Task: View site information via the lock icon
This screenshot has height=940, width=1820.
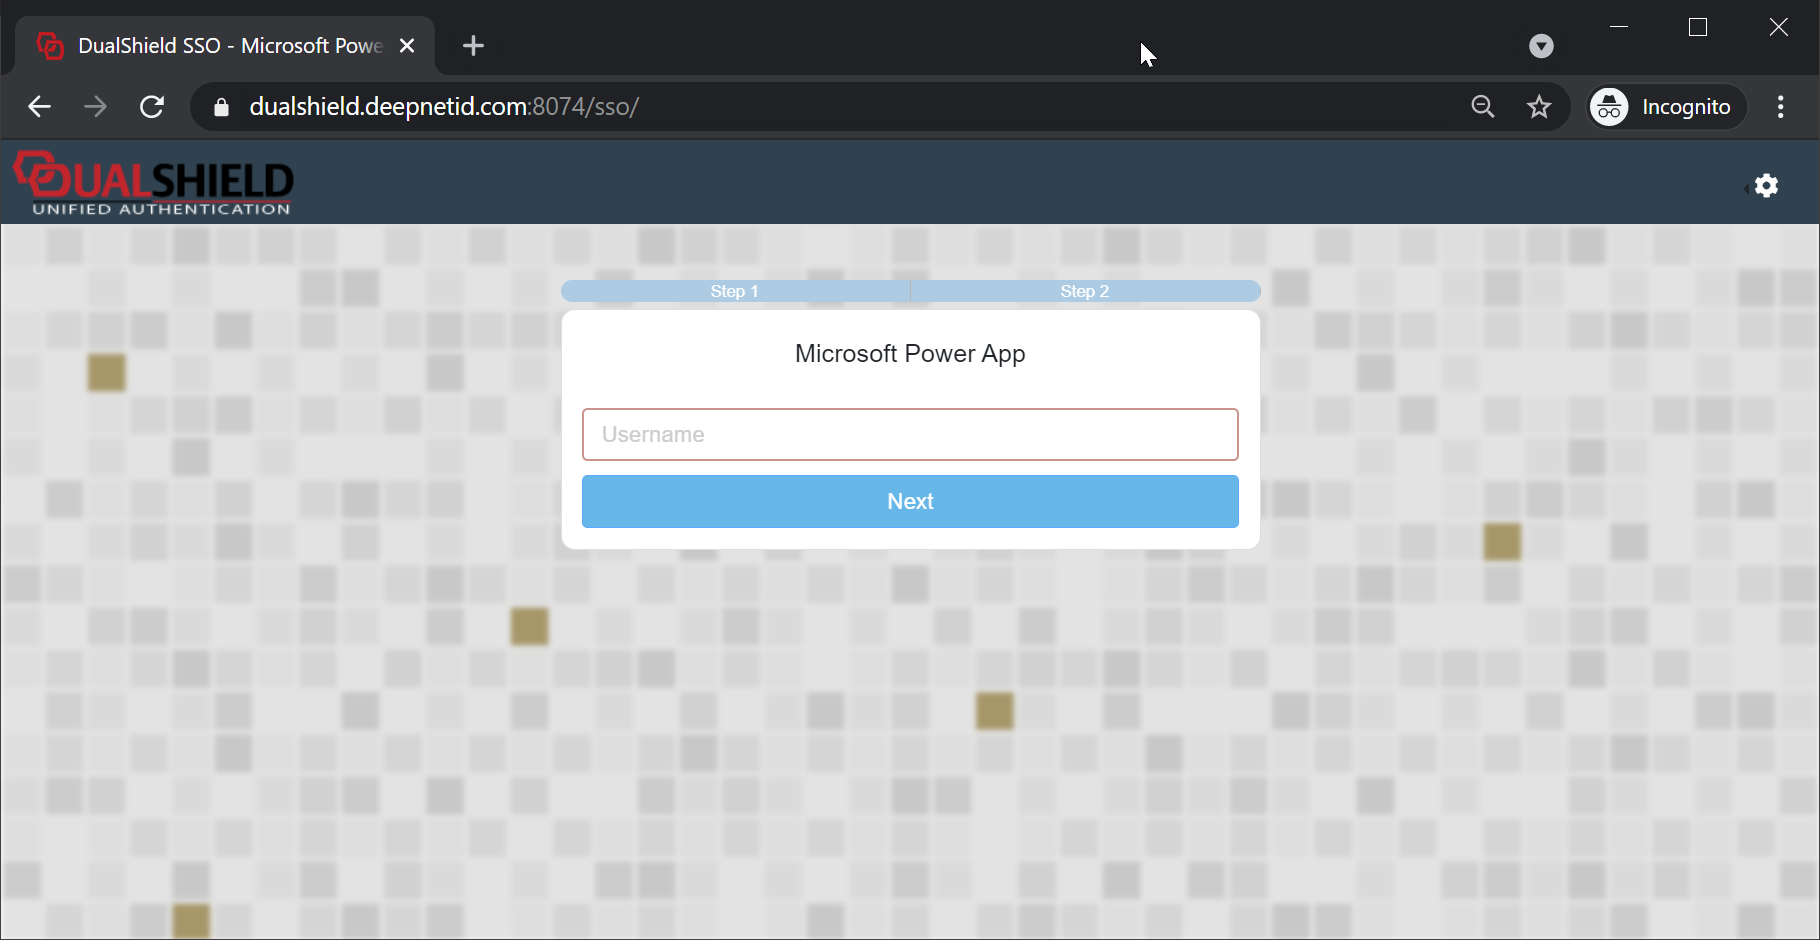Action: (x=222, y=107)
